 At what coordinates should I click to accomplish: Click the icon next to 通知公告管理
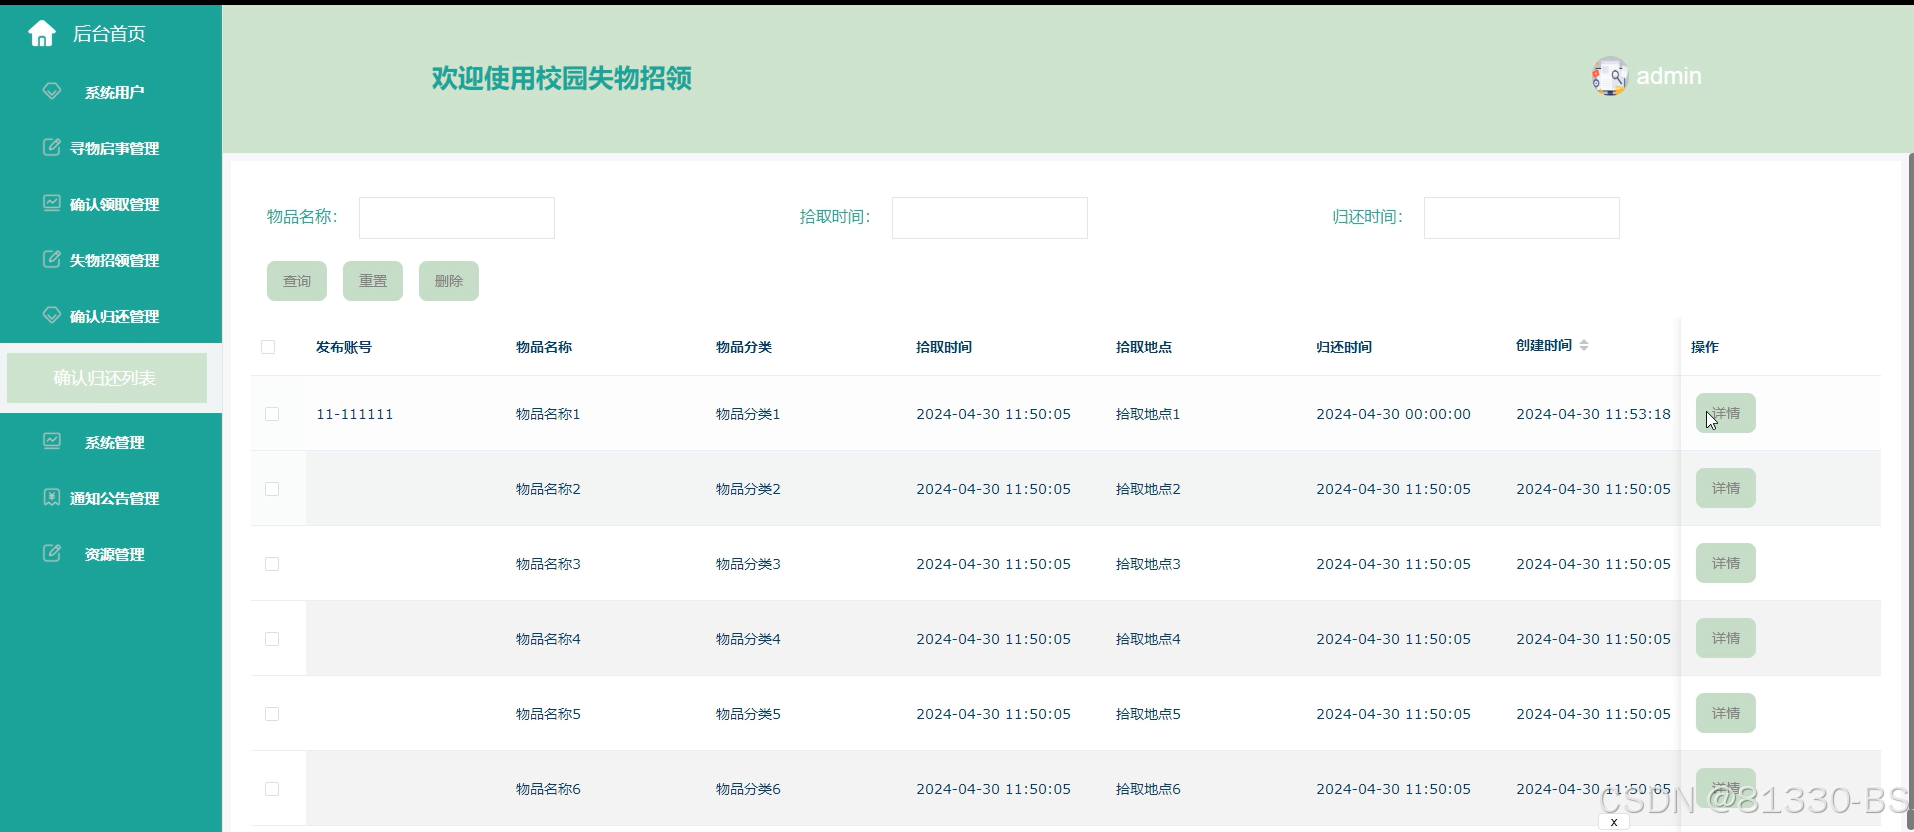point(52,497)
